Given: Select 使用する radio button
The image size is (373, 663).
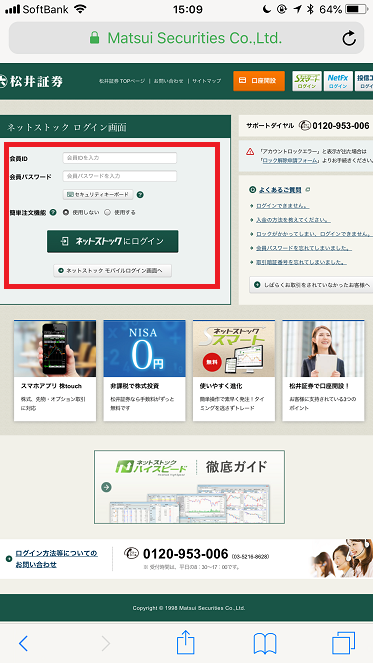Looking at the screenshot, I should tap(107, 213).
